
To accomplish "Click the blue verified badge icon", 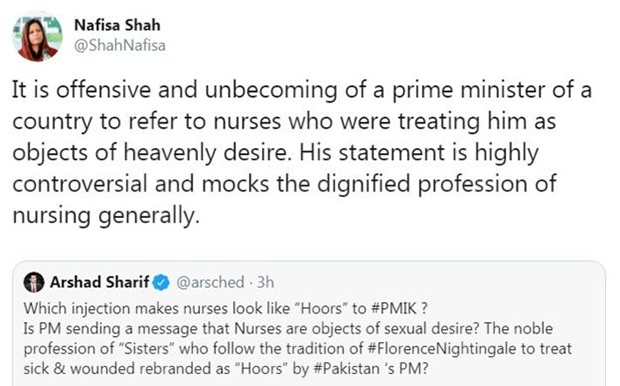I will click(x=161, y=282).
